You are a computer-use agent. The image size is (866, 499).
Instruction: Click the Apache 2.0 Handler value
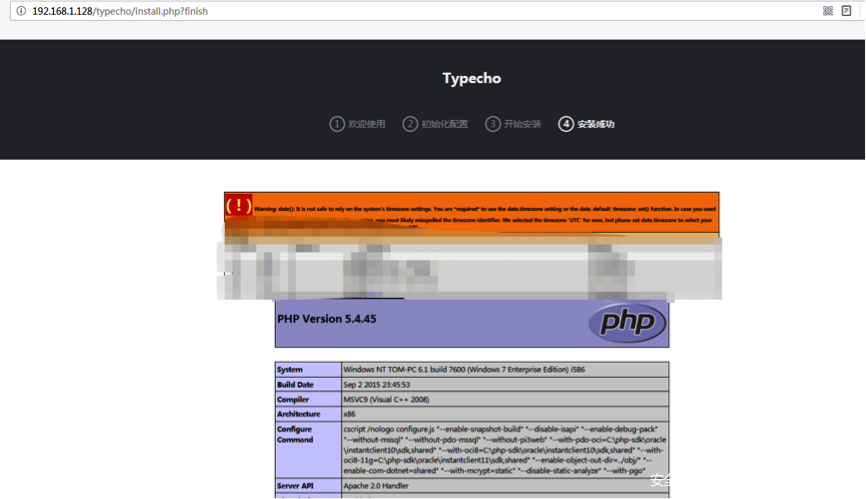[376, 486]
